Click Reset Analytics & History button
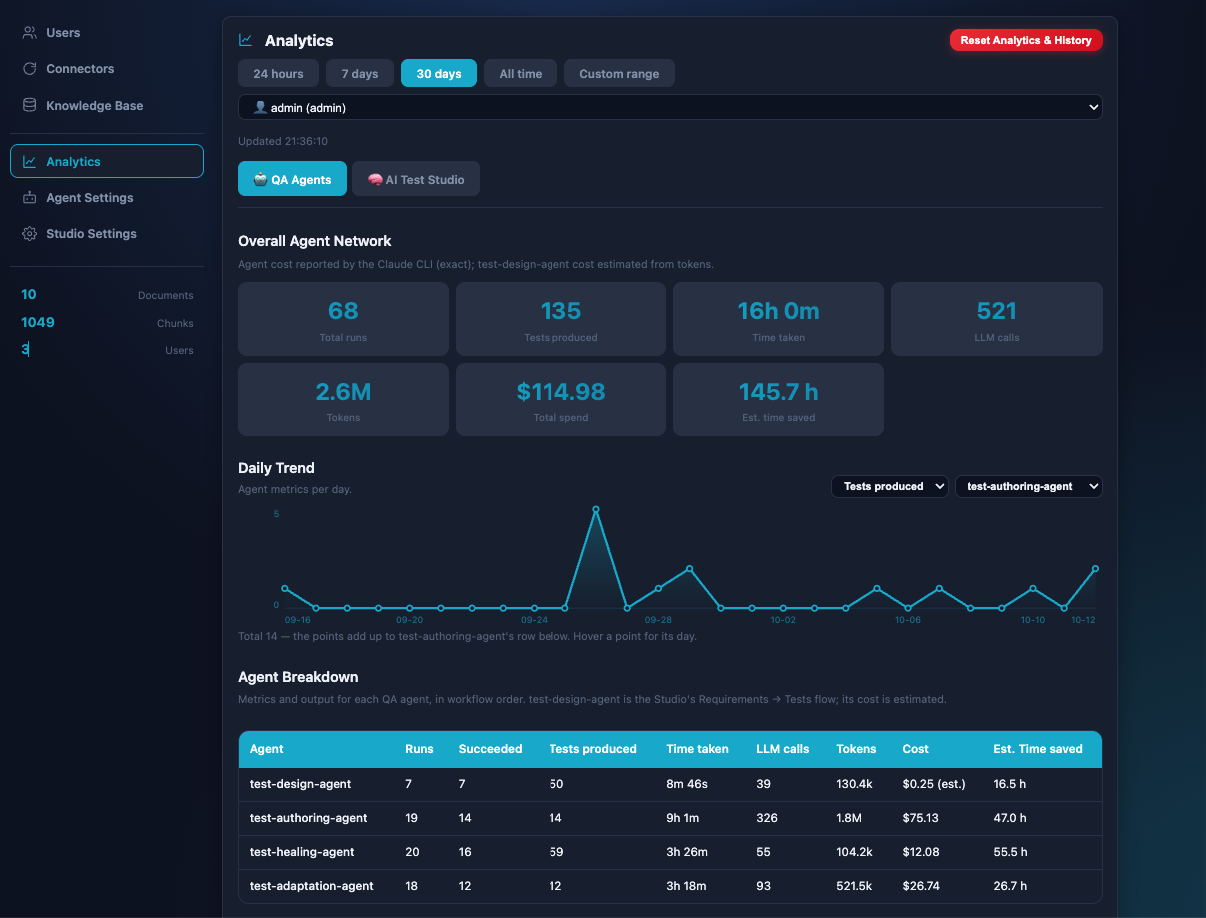 tap(1026, 40)
